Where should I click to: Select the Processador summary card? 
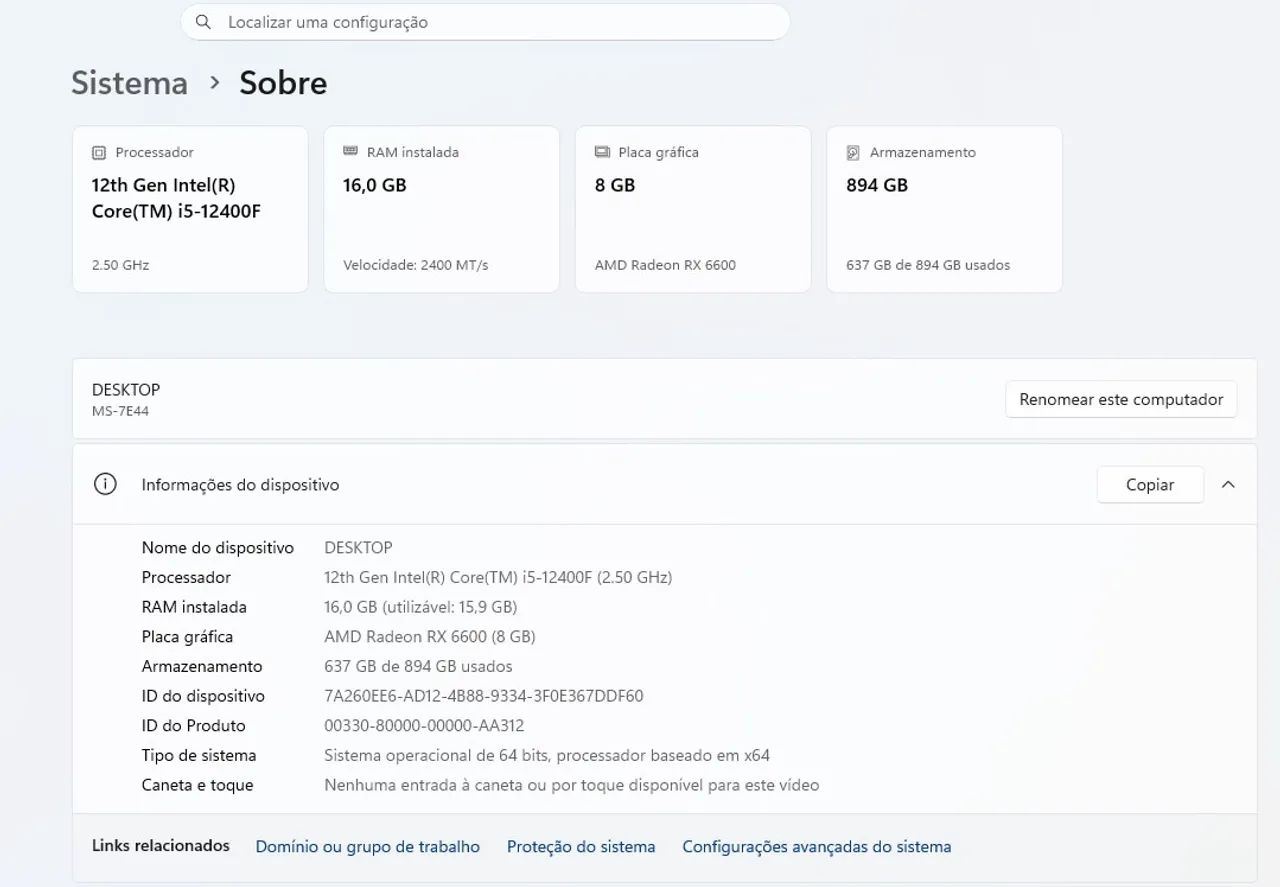point(190,209)
